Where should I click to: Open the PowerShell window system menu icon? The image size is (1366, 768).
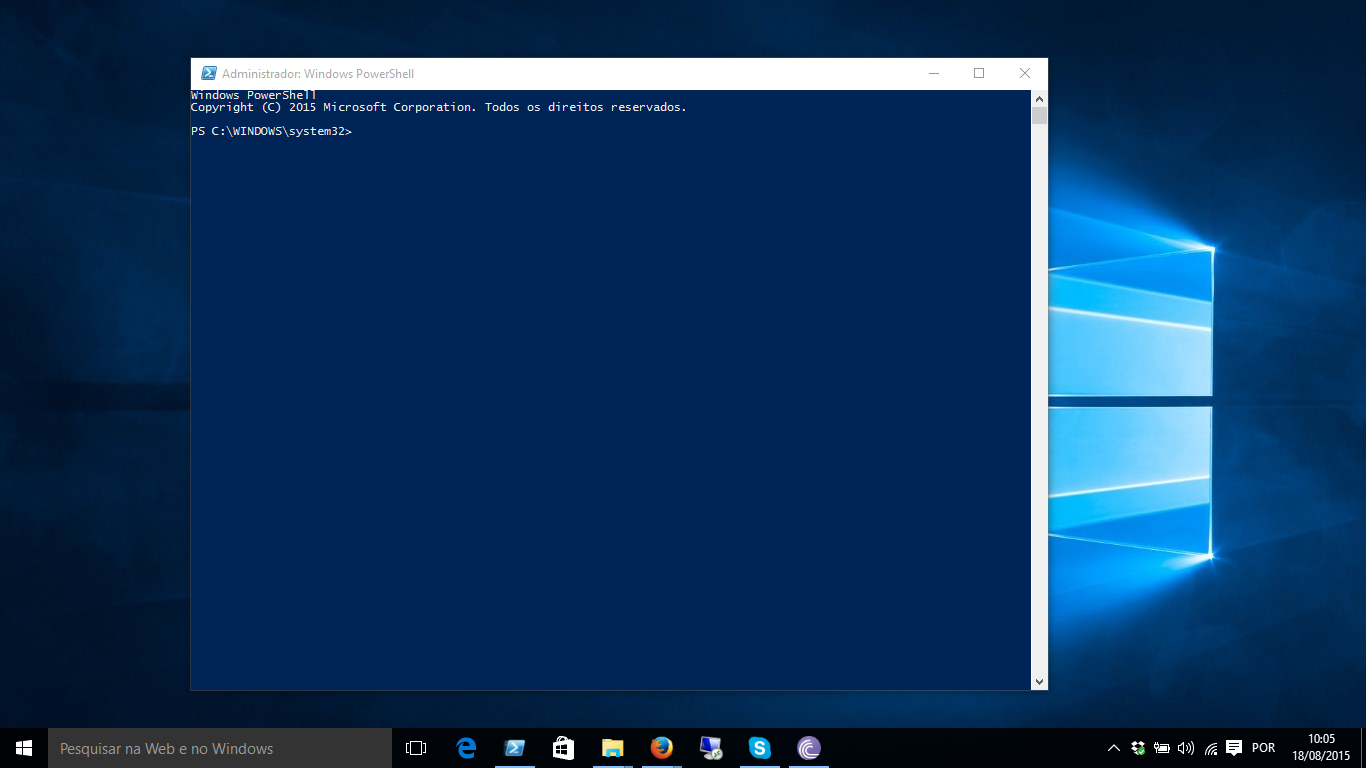pyautogui.click(x=209, y=73)
